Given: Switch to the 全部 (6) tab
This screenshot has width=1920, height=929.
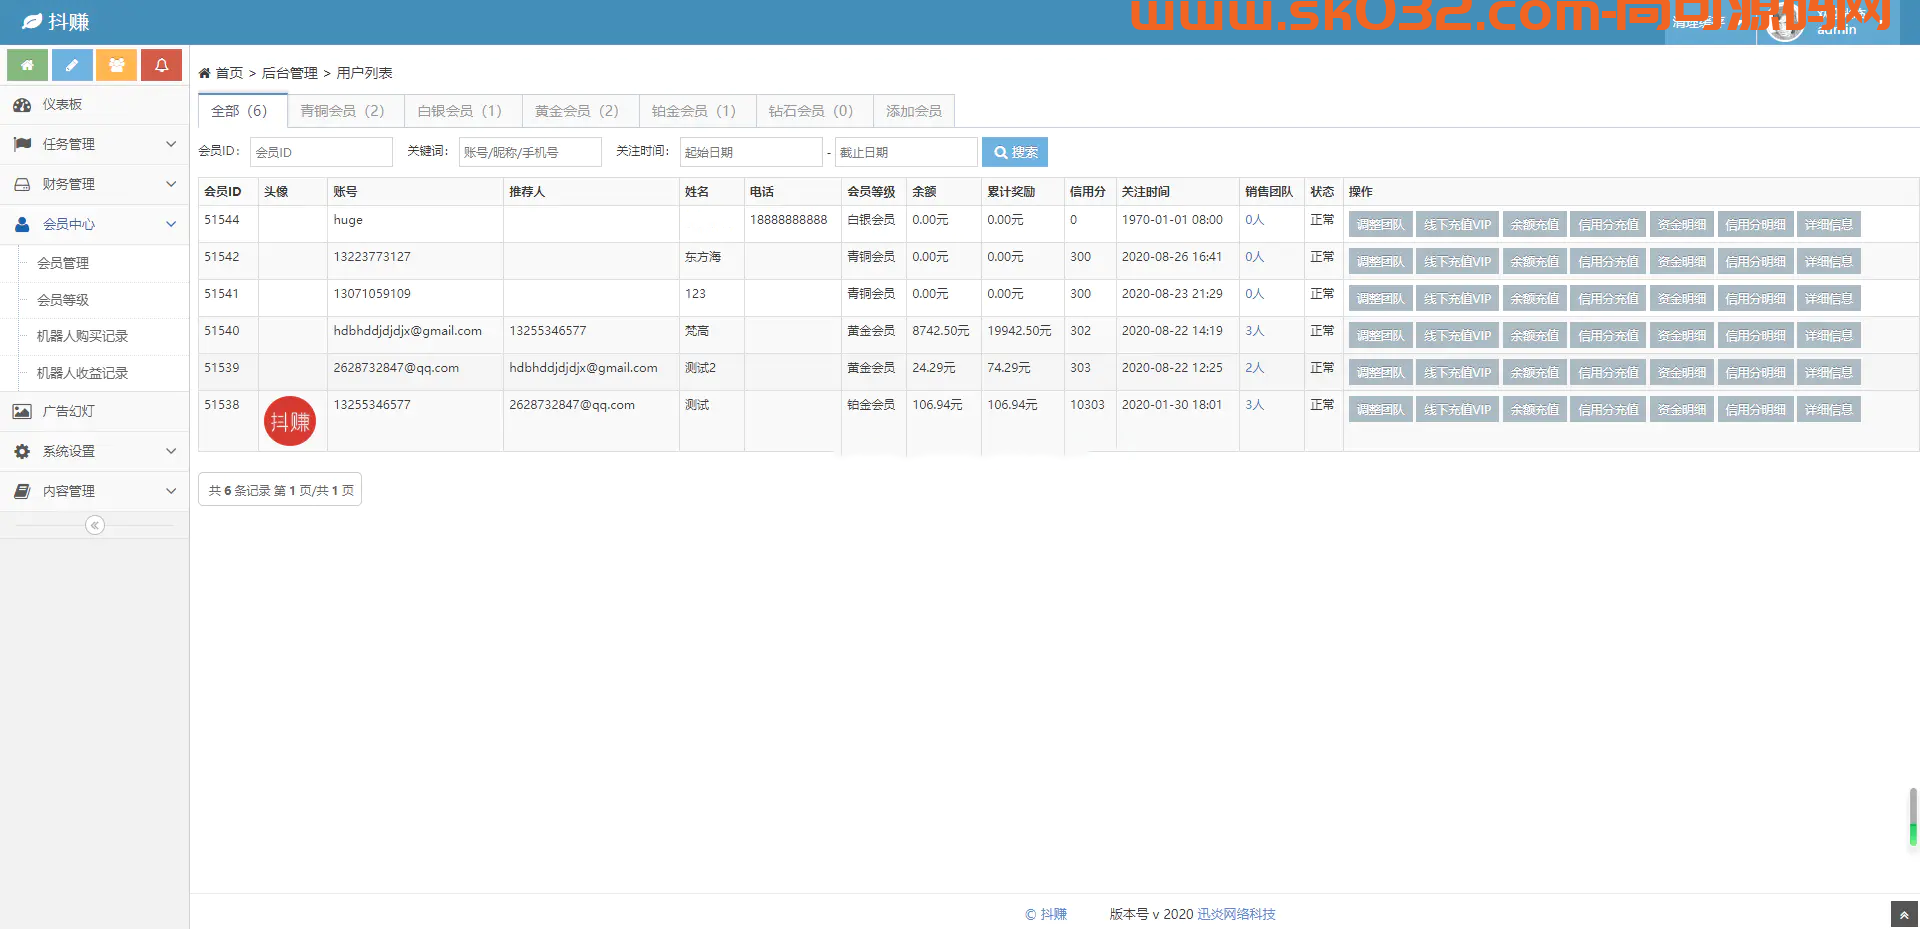Looking at the screenshot, I should pos(243,111).
